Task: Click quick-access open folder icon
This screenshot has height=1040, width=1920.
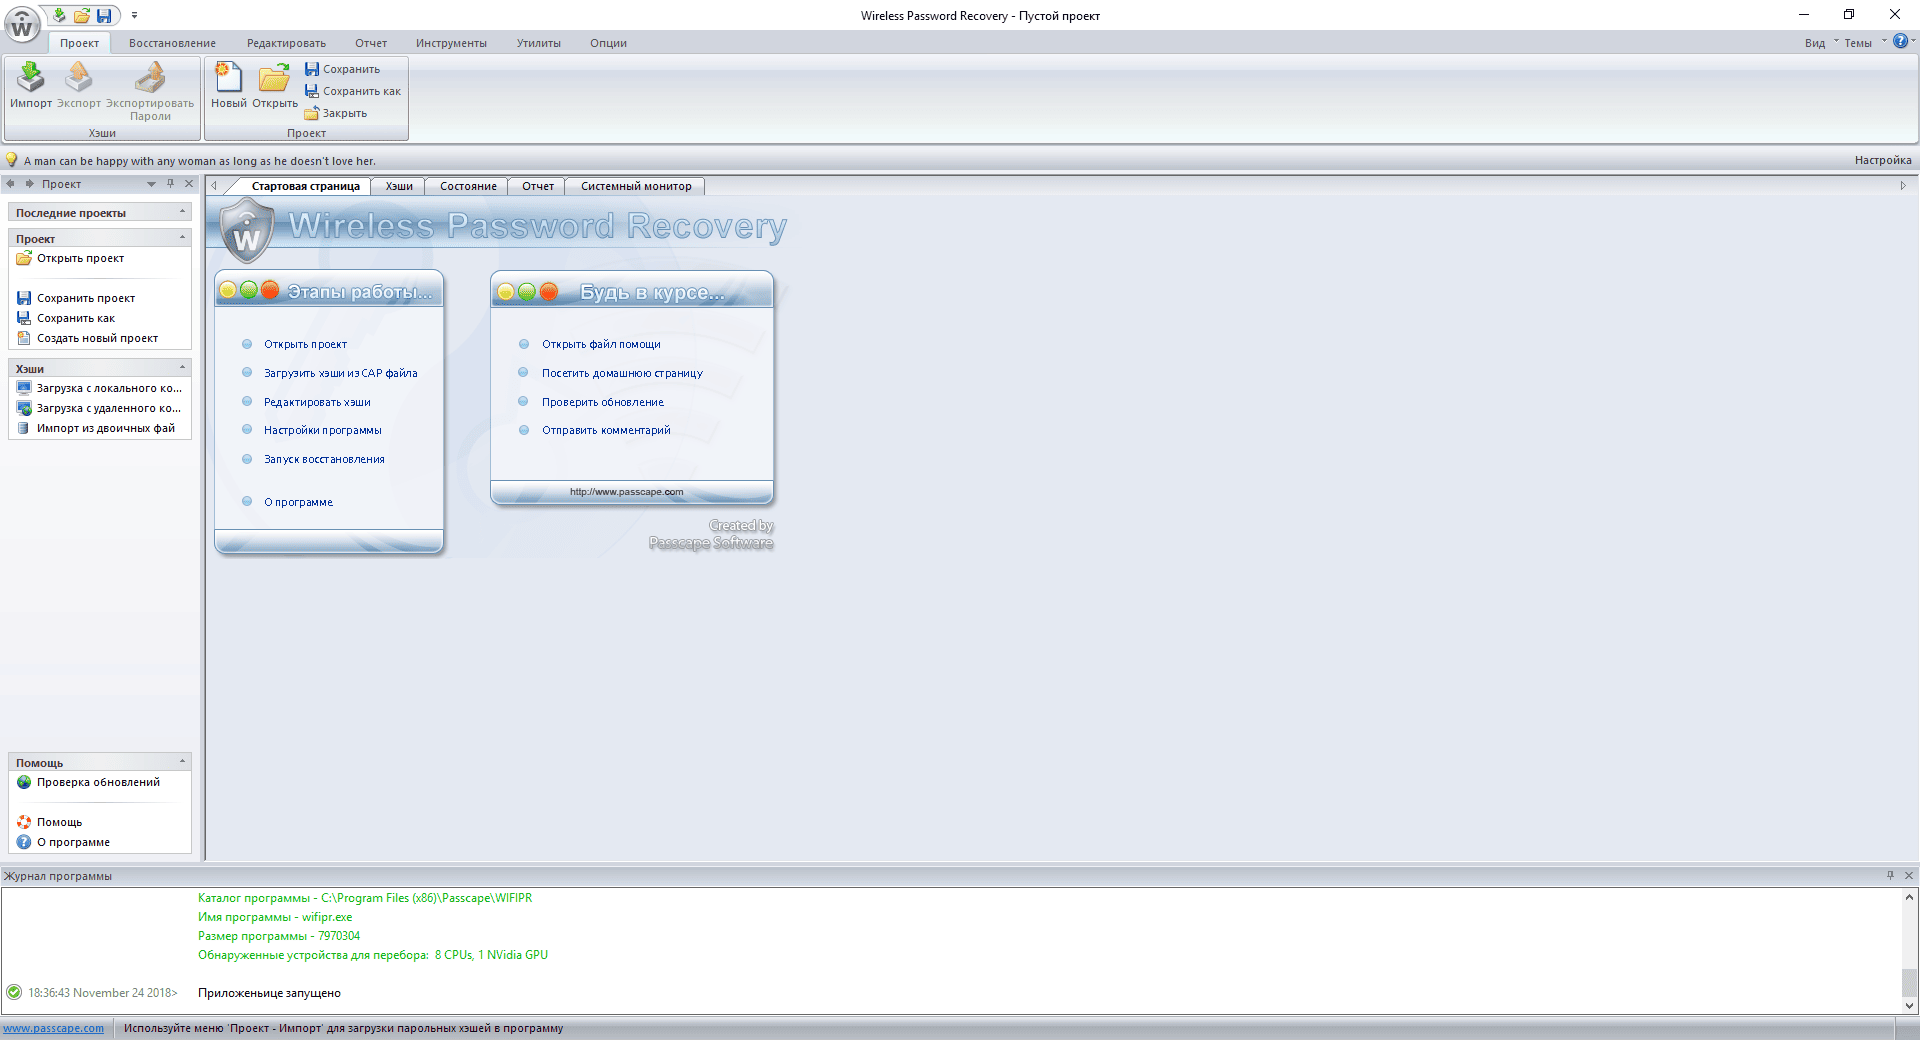Action: (82, 15)
